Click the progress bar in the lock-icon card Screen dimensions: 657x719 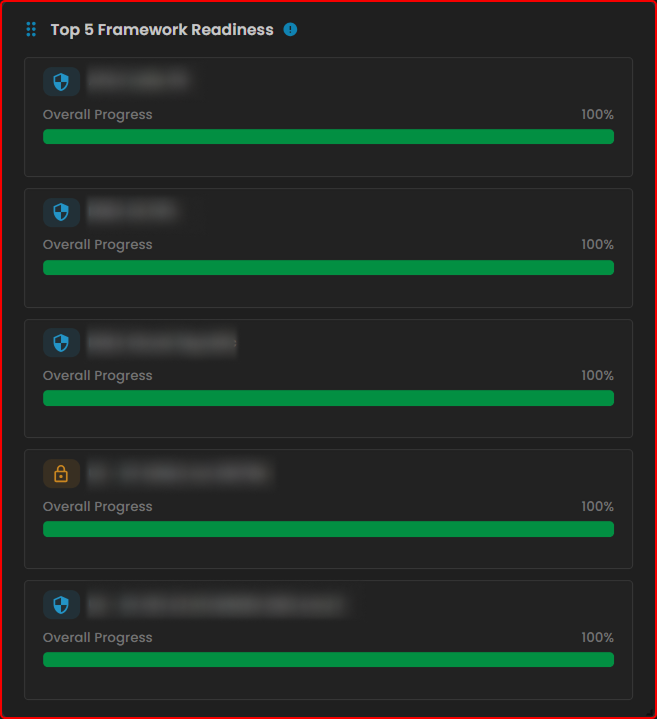pyautogui.click(x=328, y=529)
